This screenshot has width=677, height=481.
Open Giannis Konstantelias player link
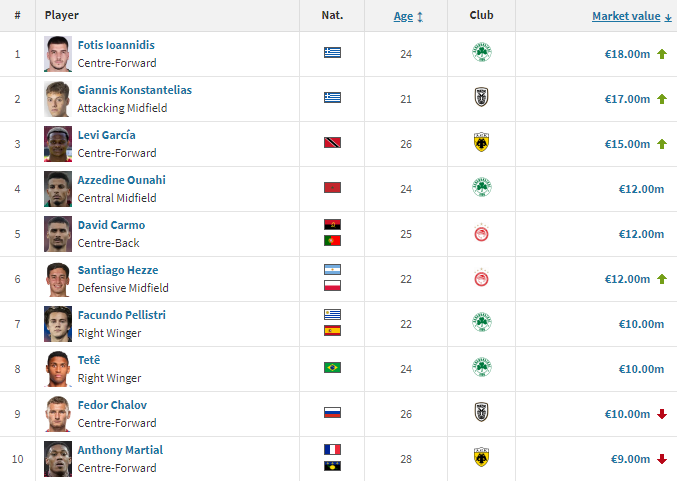coord(134,90)
